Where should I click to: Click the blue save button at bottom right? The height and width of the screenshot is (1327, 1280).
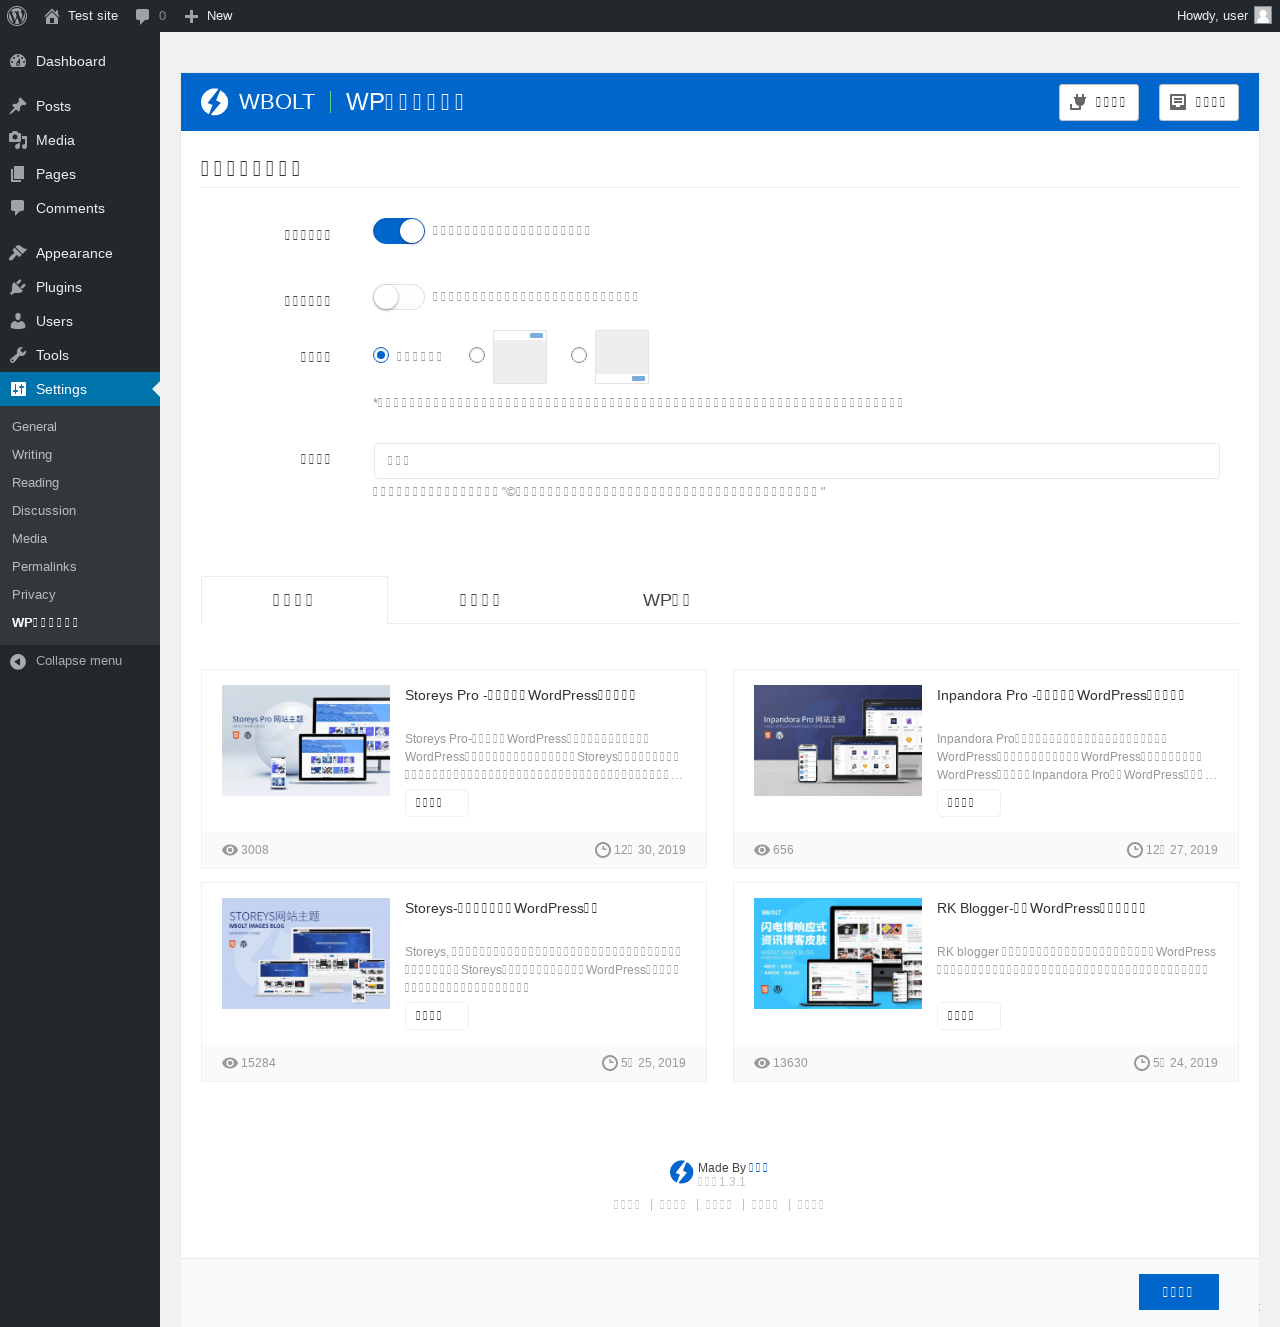coord(1179,1292)
